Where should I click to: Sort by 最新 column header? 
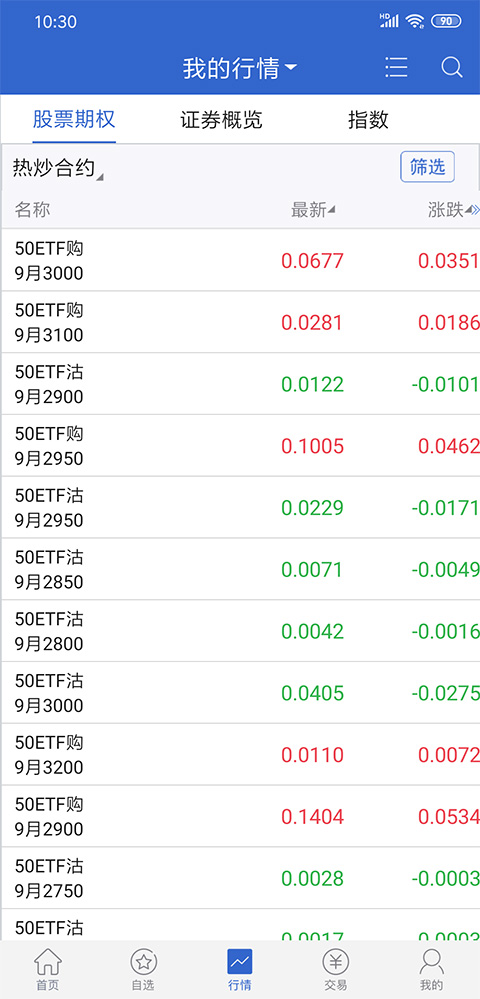313,210
